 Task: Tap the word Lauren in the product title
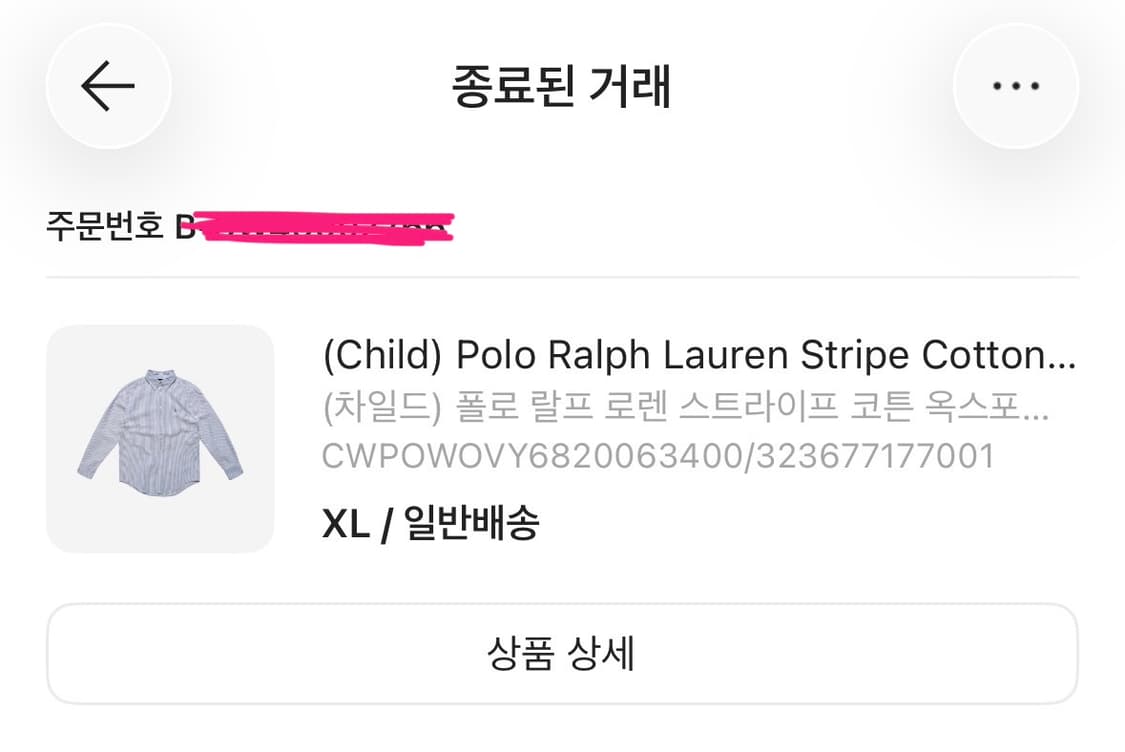click(729, 355)
